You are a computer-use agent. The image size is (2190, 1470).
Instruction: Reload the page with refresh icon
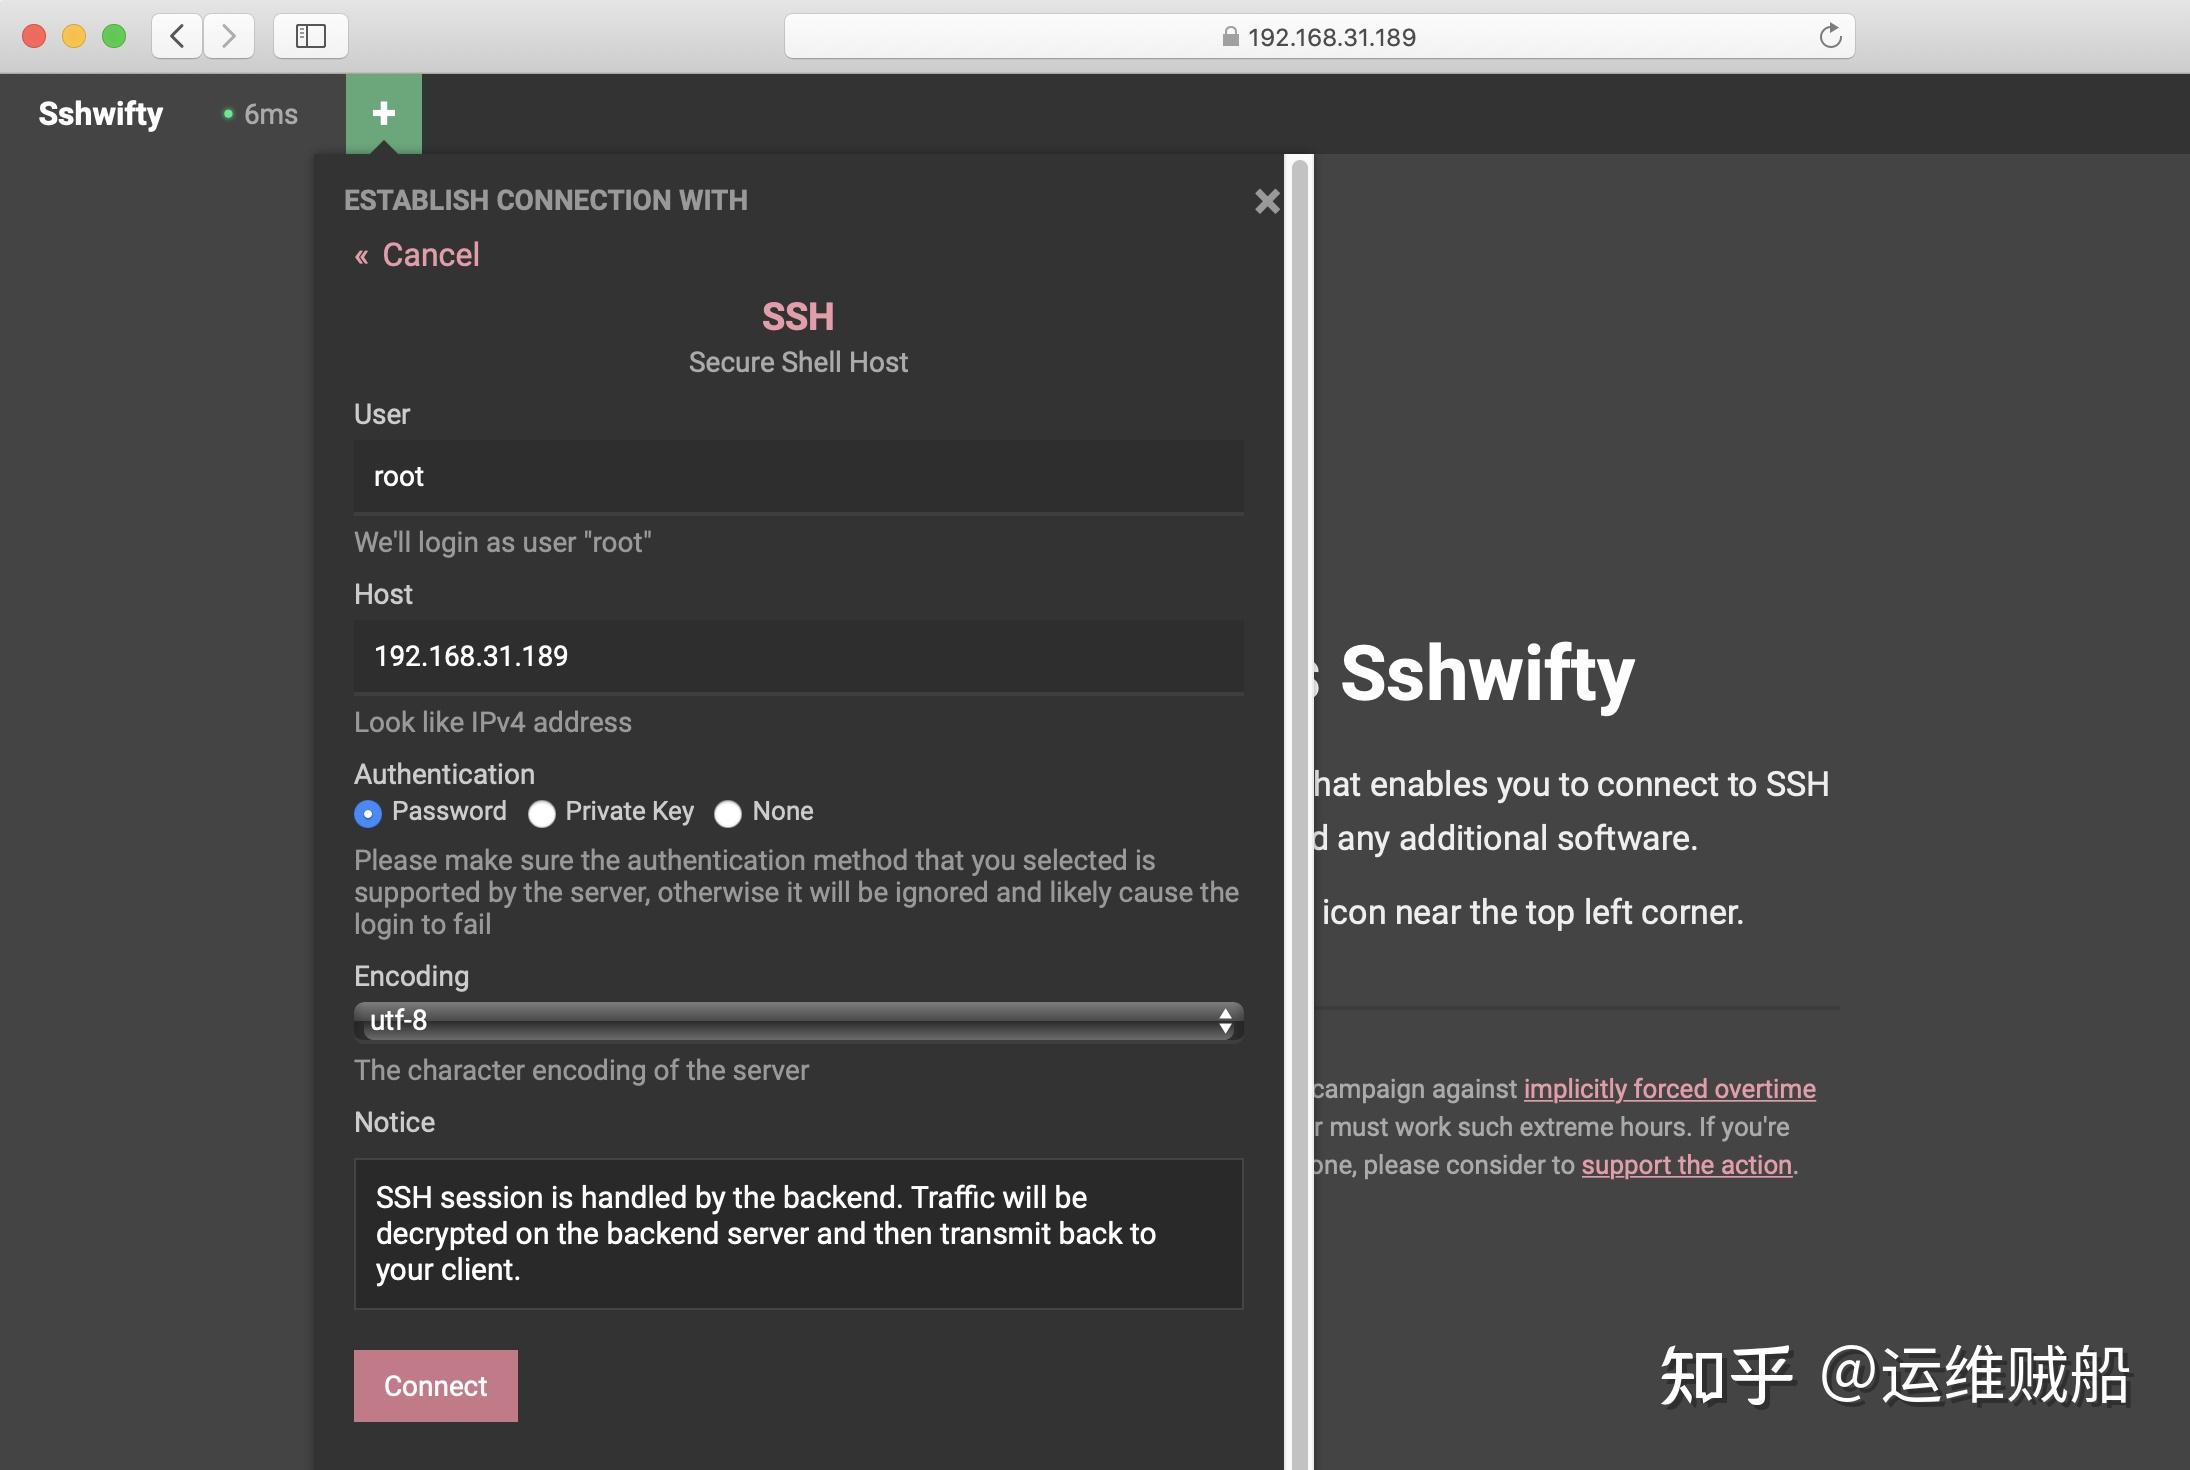pos(1830,36)
